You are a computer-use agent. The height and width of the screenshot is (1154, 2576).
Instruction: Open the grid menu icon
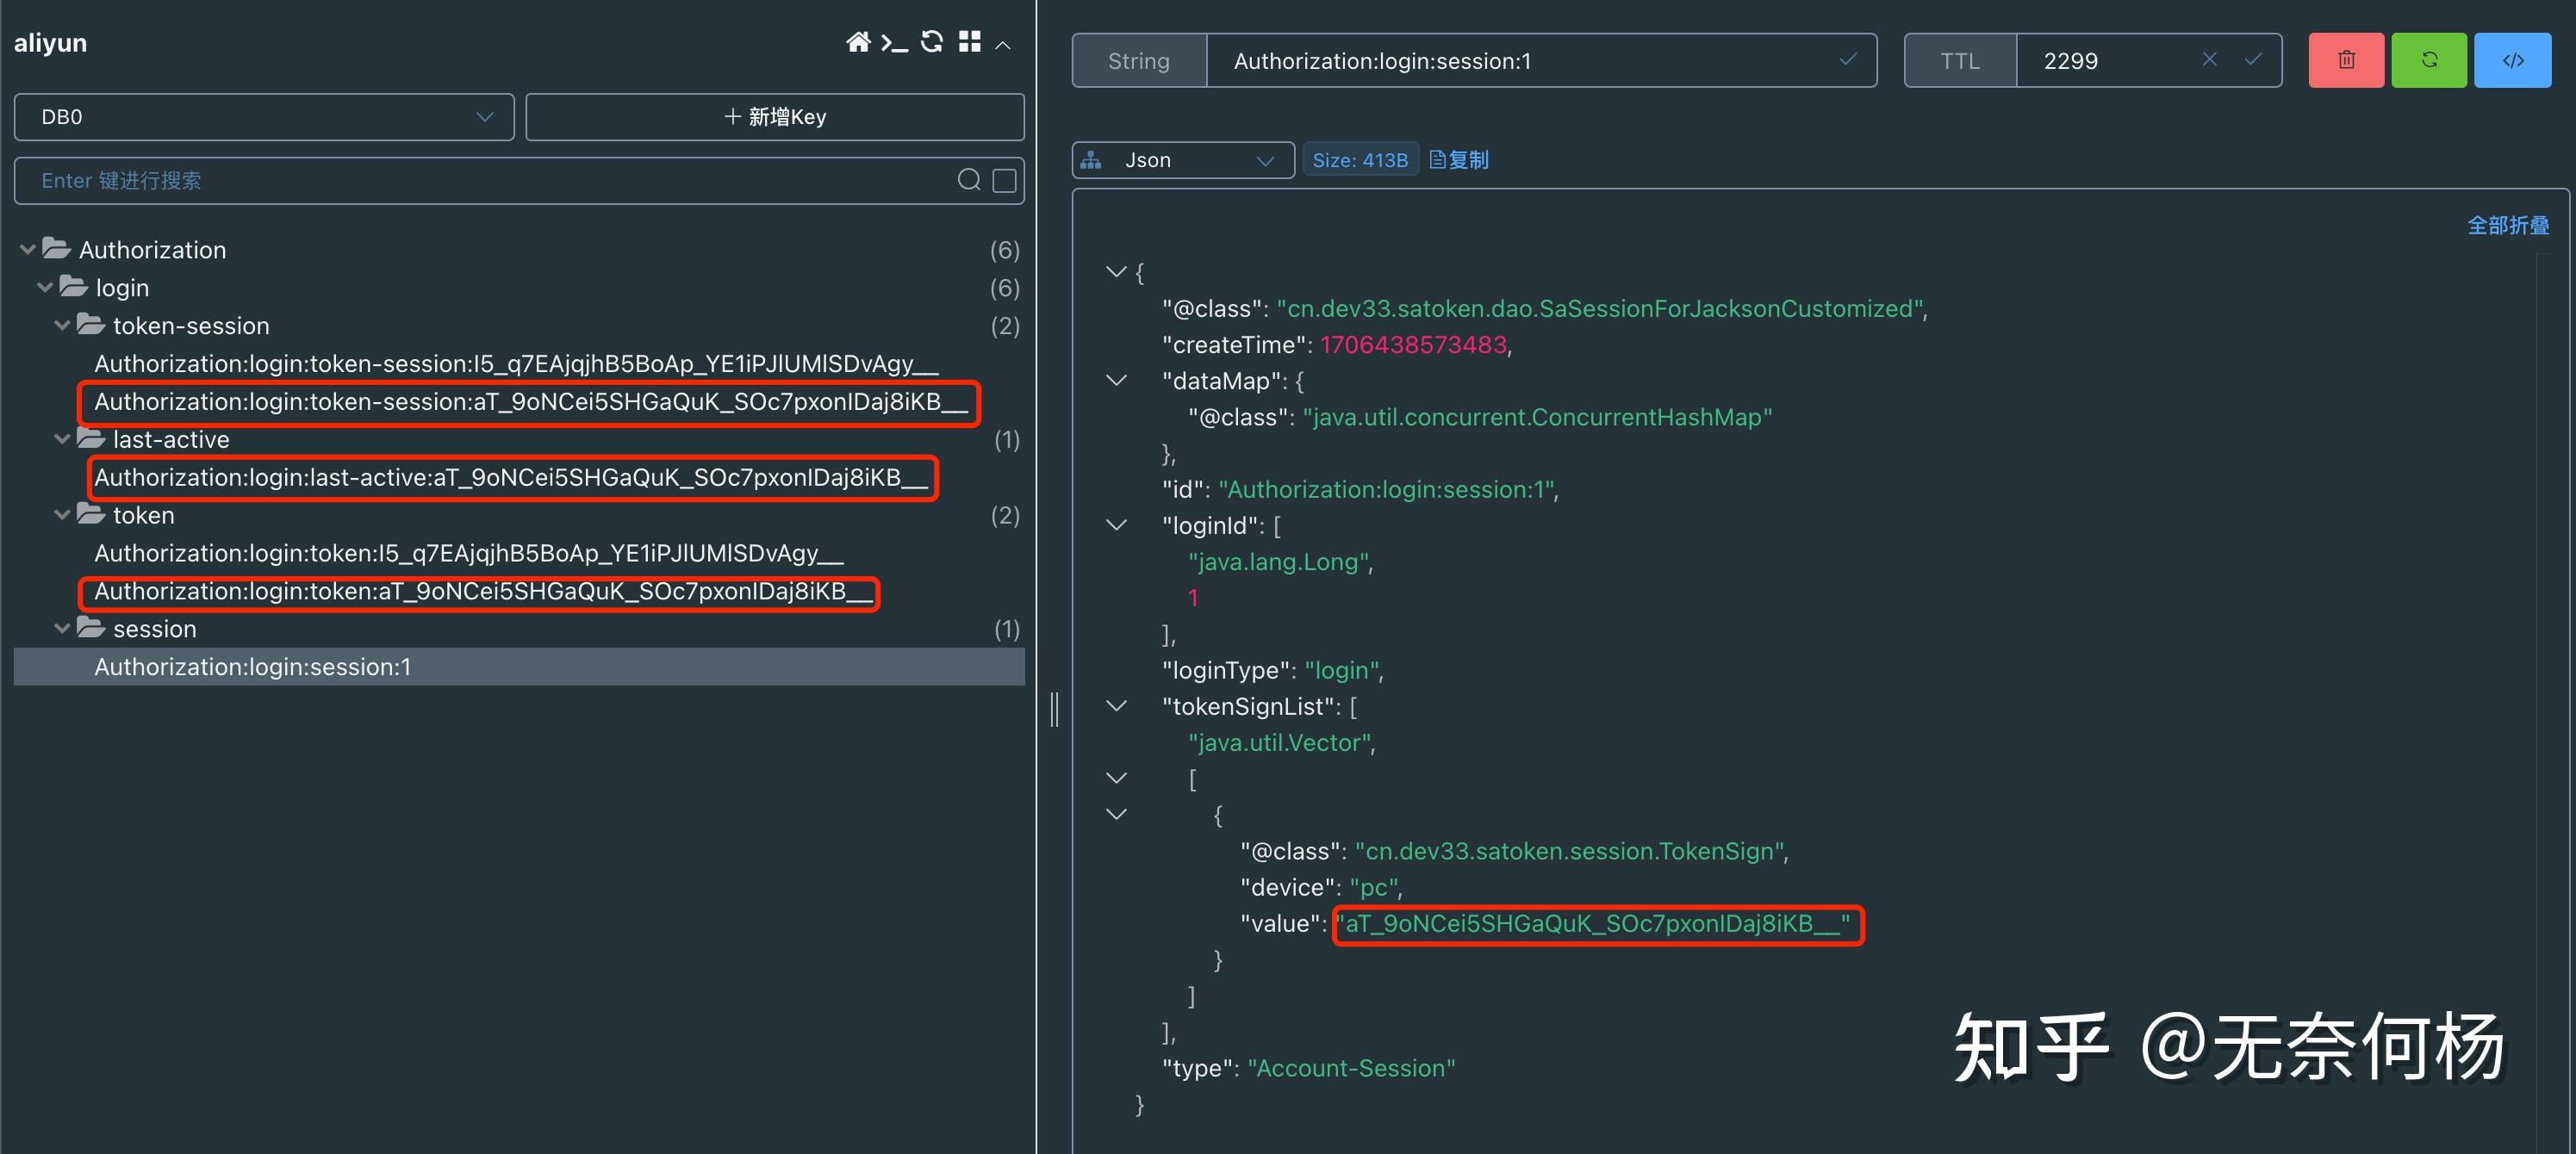pos(969,42)
